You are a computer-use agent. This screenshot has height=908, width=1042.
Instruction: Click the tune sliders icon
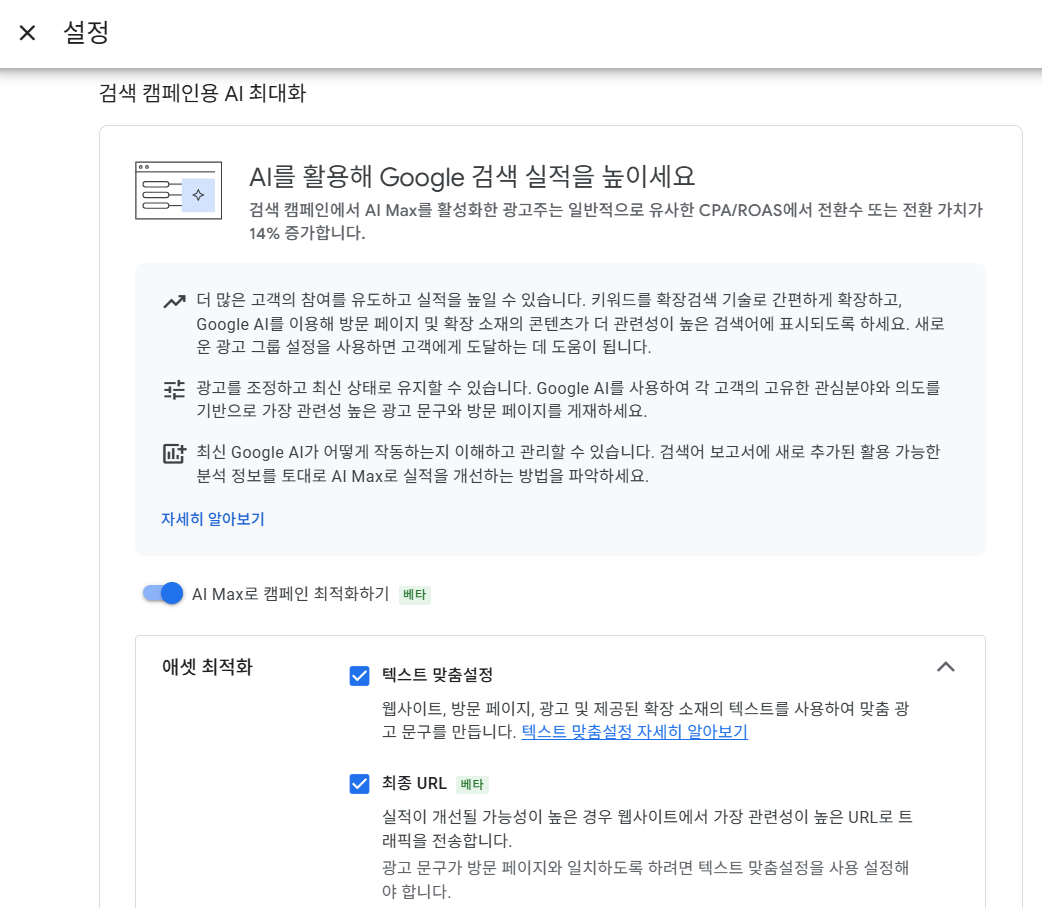[x=174, y=390]
